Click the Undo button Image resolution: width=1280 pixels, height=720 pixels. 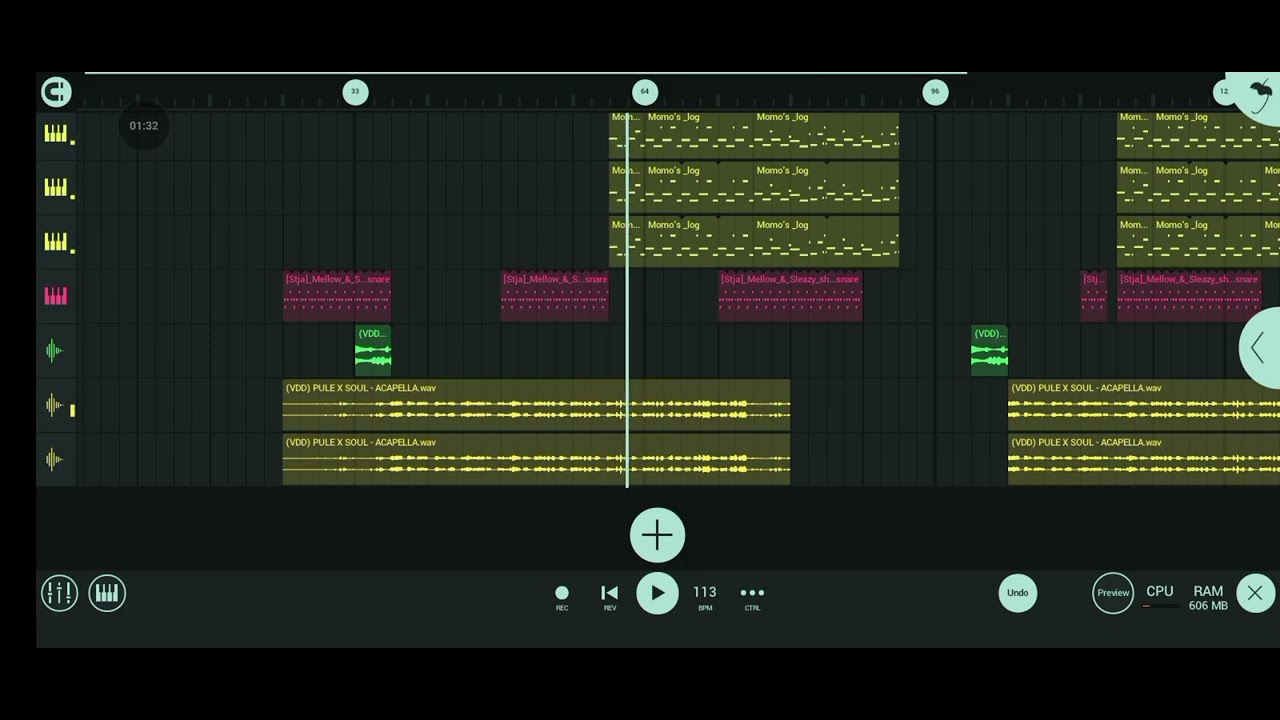[1017, 593]
